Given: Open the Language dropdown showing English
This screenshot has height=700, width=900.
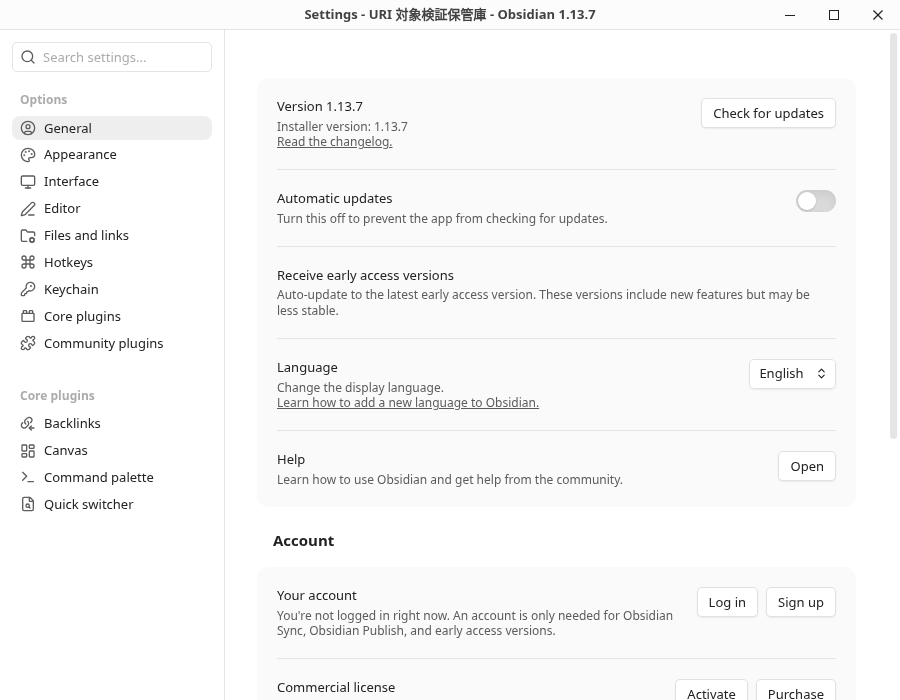Looking at the screenshot, I should 792,374.
